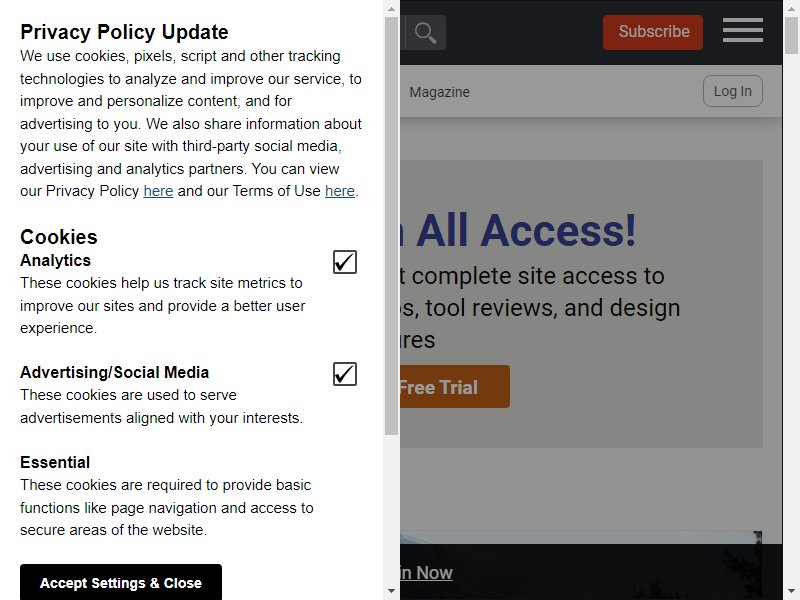The height and width of the screenshot is (600, 800).
Task: Open the Privacy Policy here link
Action: [158, 191]
